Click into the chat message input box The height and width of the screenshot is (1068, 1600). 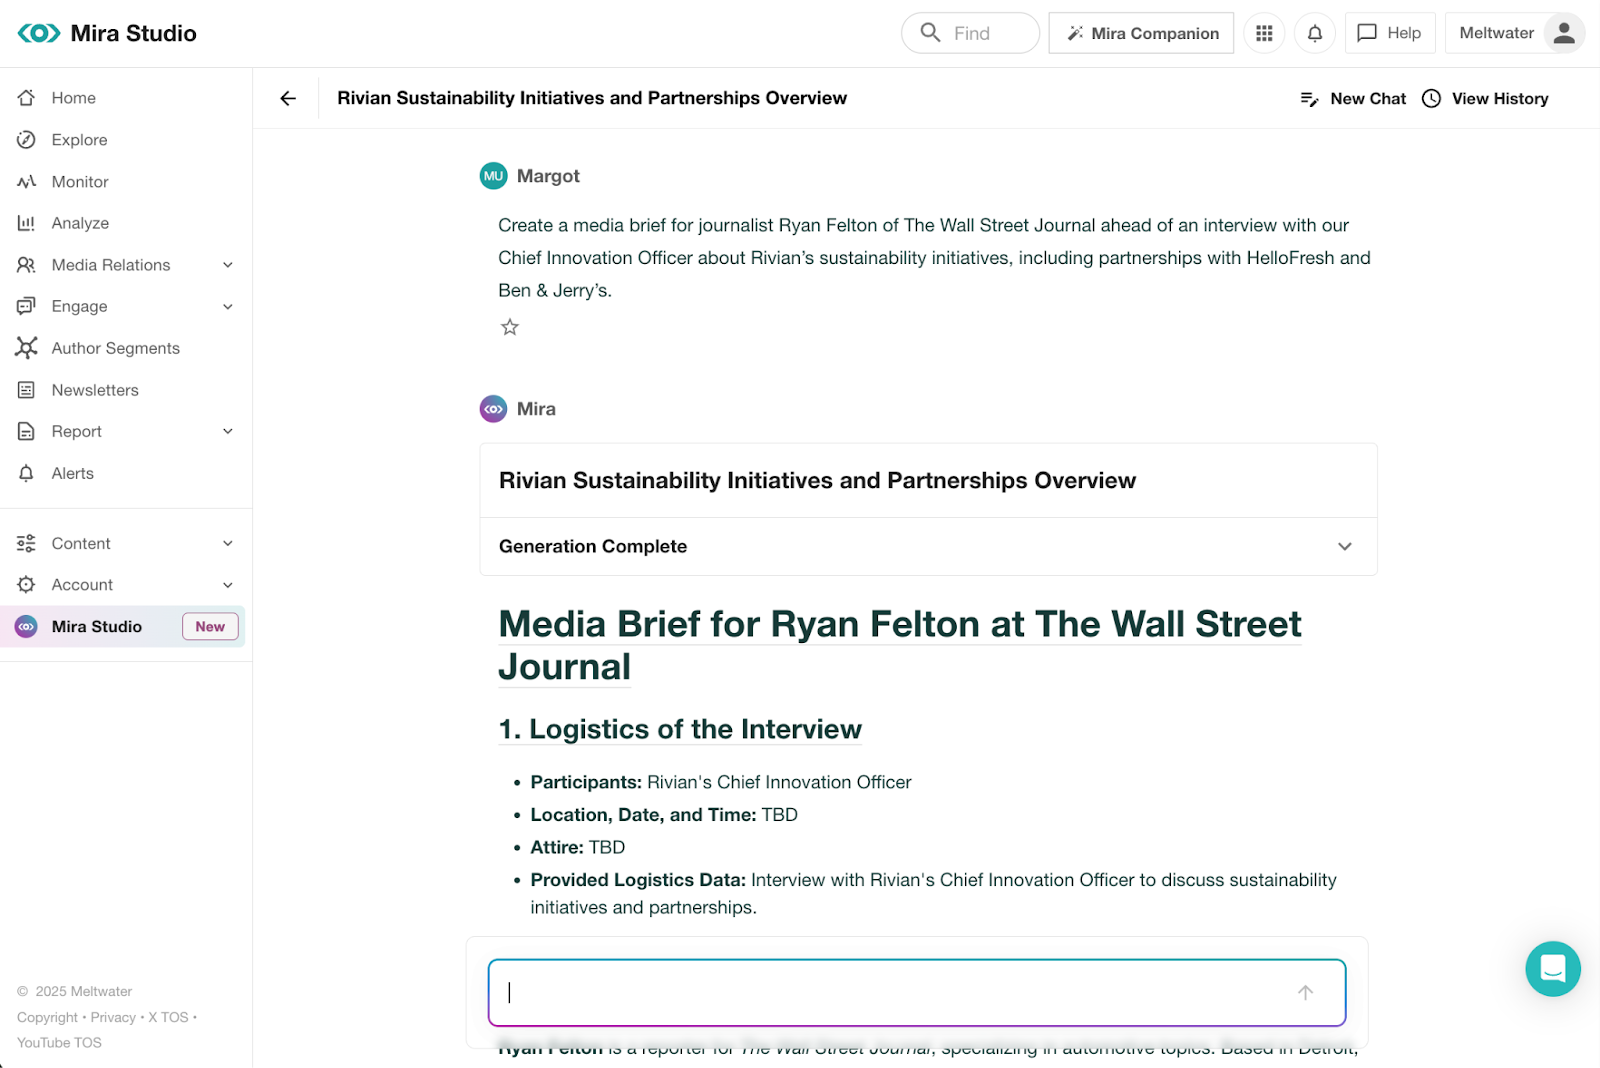point(917,992)
